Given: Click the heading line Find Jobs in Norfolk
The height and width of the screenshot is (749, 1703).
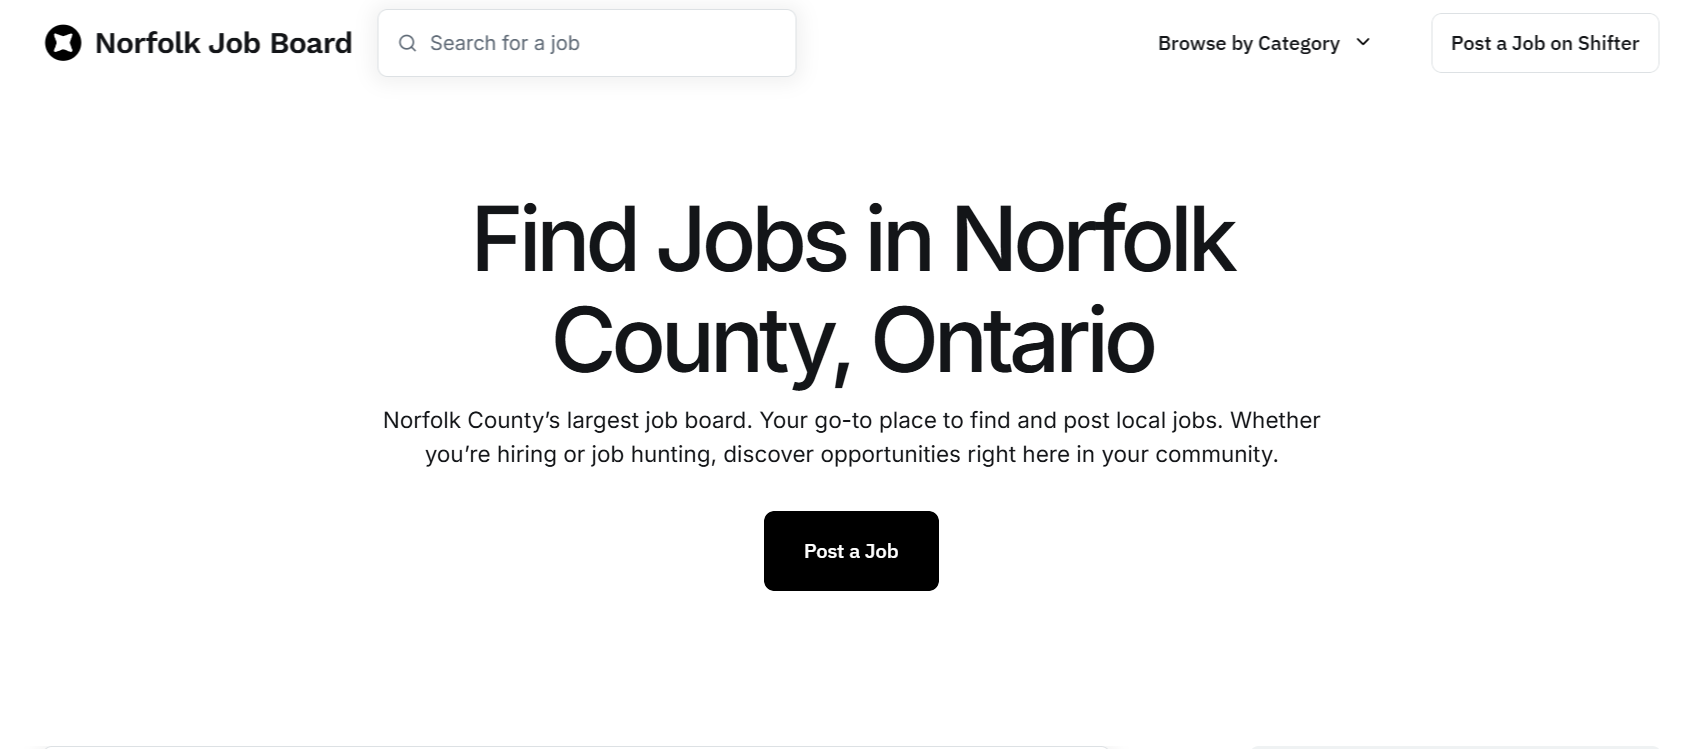Looking at the screenshot, I should point(853,240).
